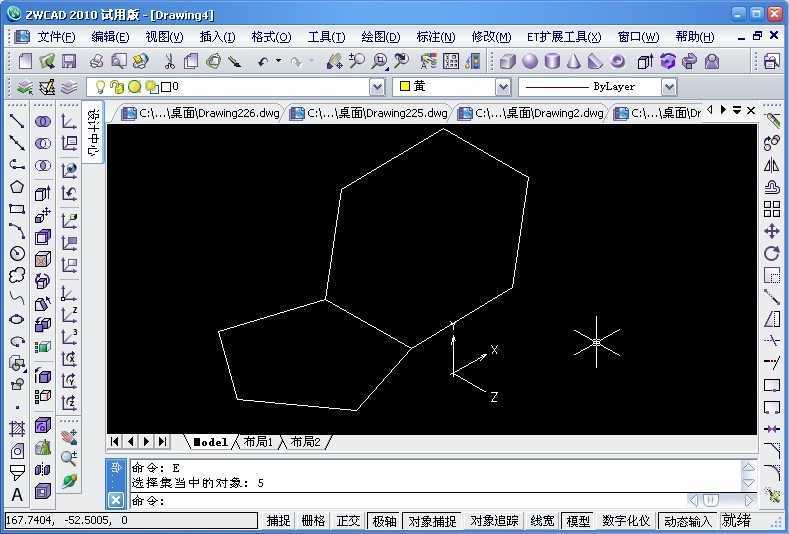Select the Mirror modify tool
Image resolution: width=789 pixels, height=534 pixels.
(771, 165)
